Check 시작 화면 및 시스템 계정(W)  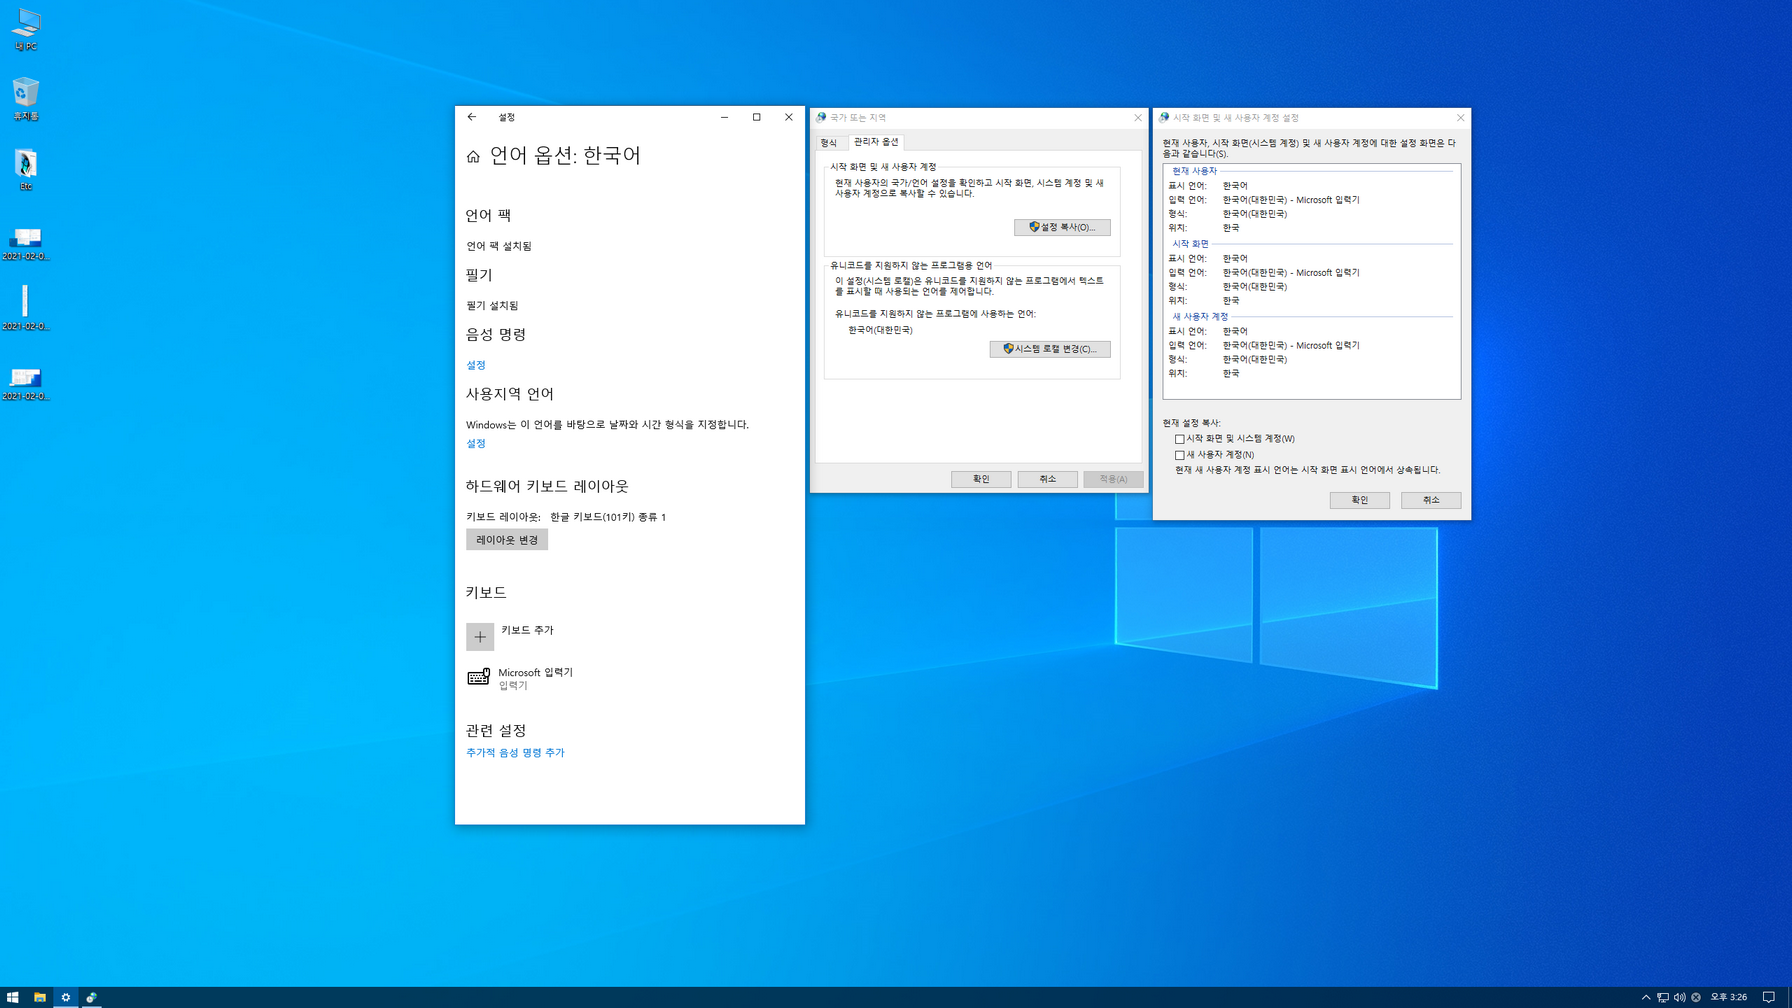[1180, 439]
